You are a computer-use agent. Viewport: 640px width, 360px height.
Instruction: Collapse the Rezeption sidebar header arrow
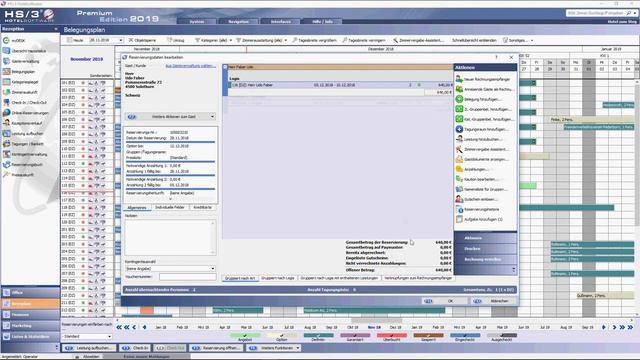56,29
